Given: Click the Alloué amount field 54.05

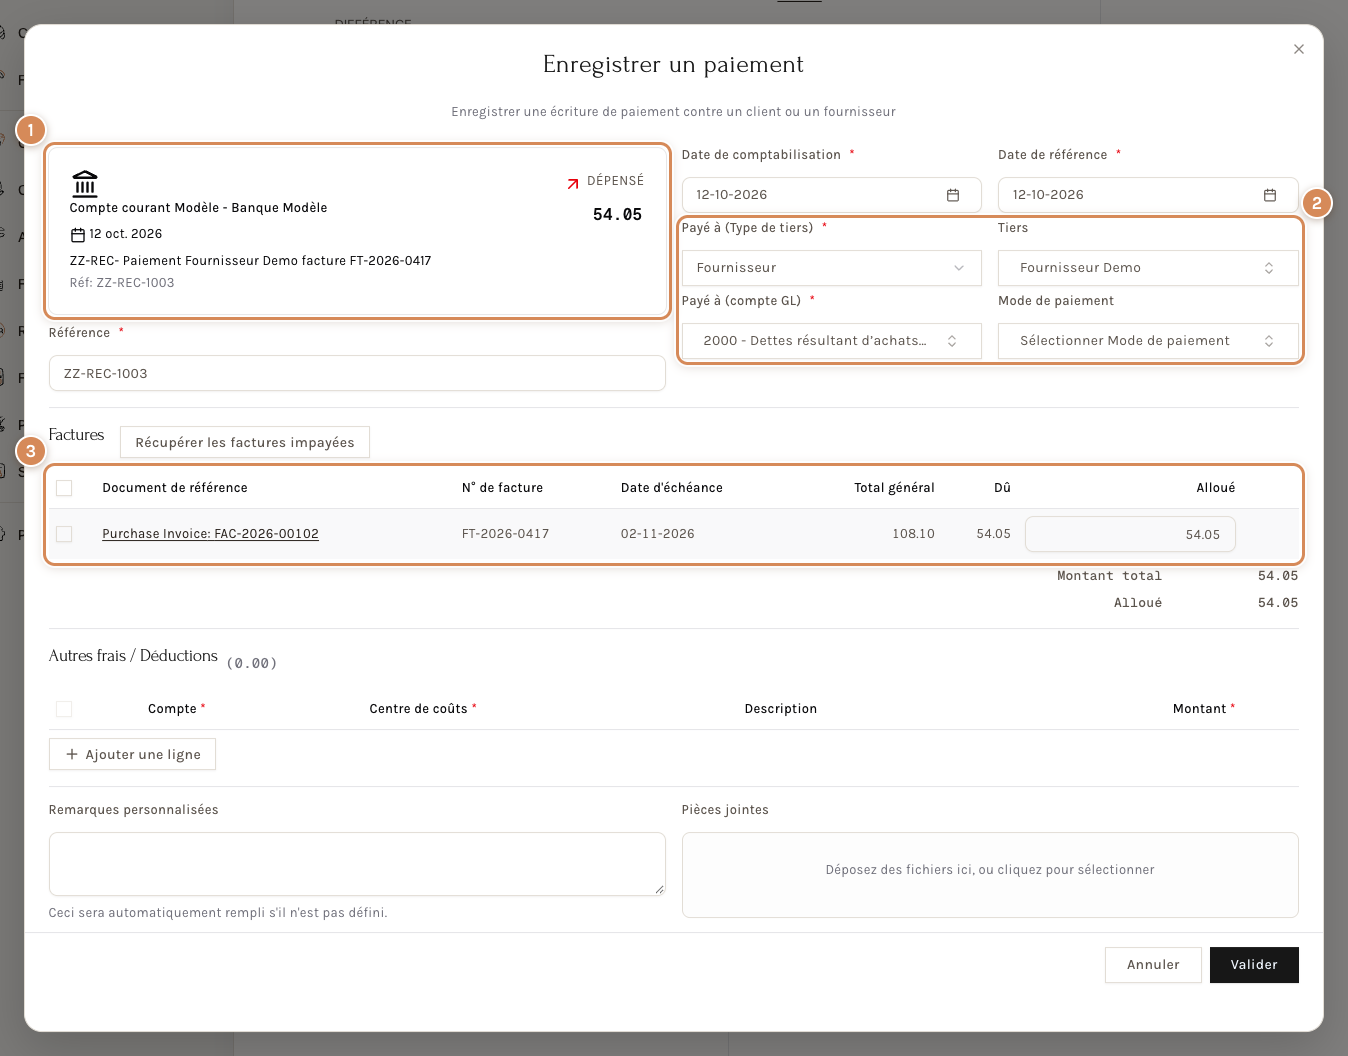Looking at the screenshot, I should [1130, 534].
